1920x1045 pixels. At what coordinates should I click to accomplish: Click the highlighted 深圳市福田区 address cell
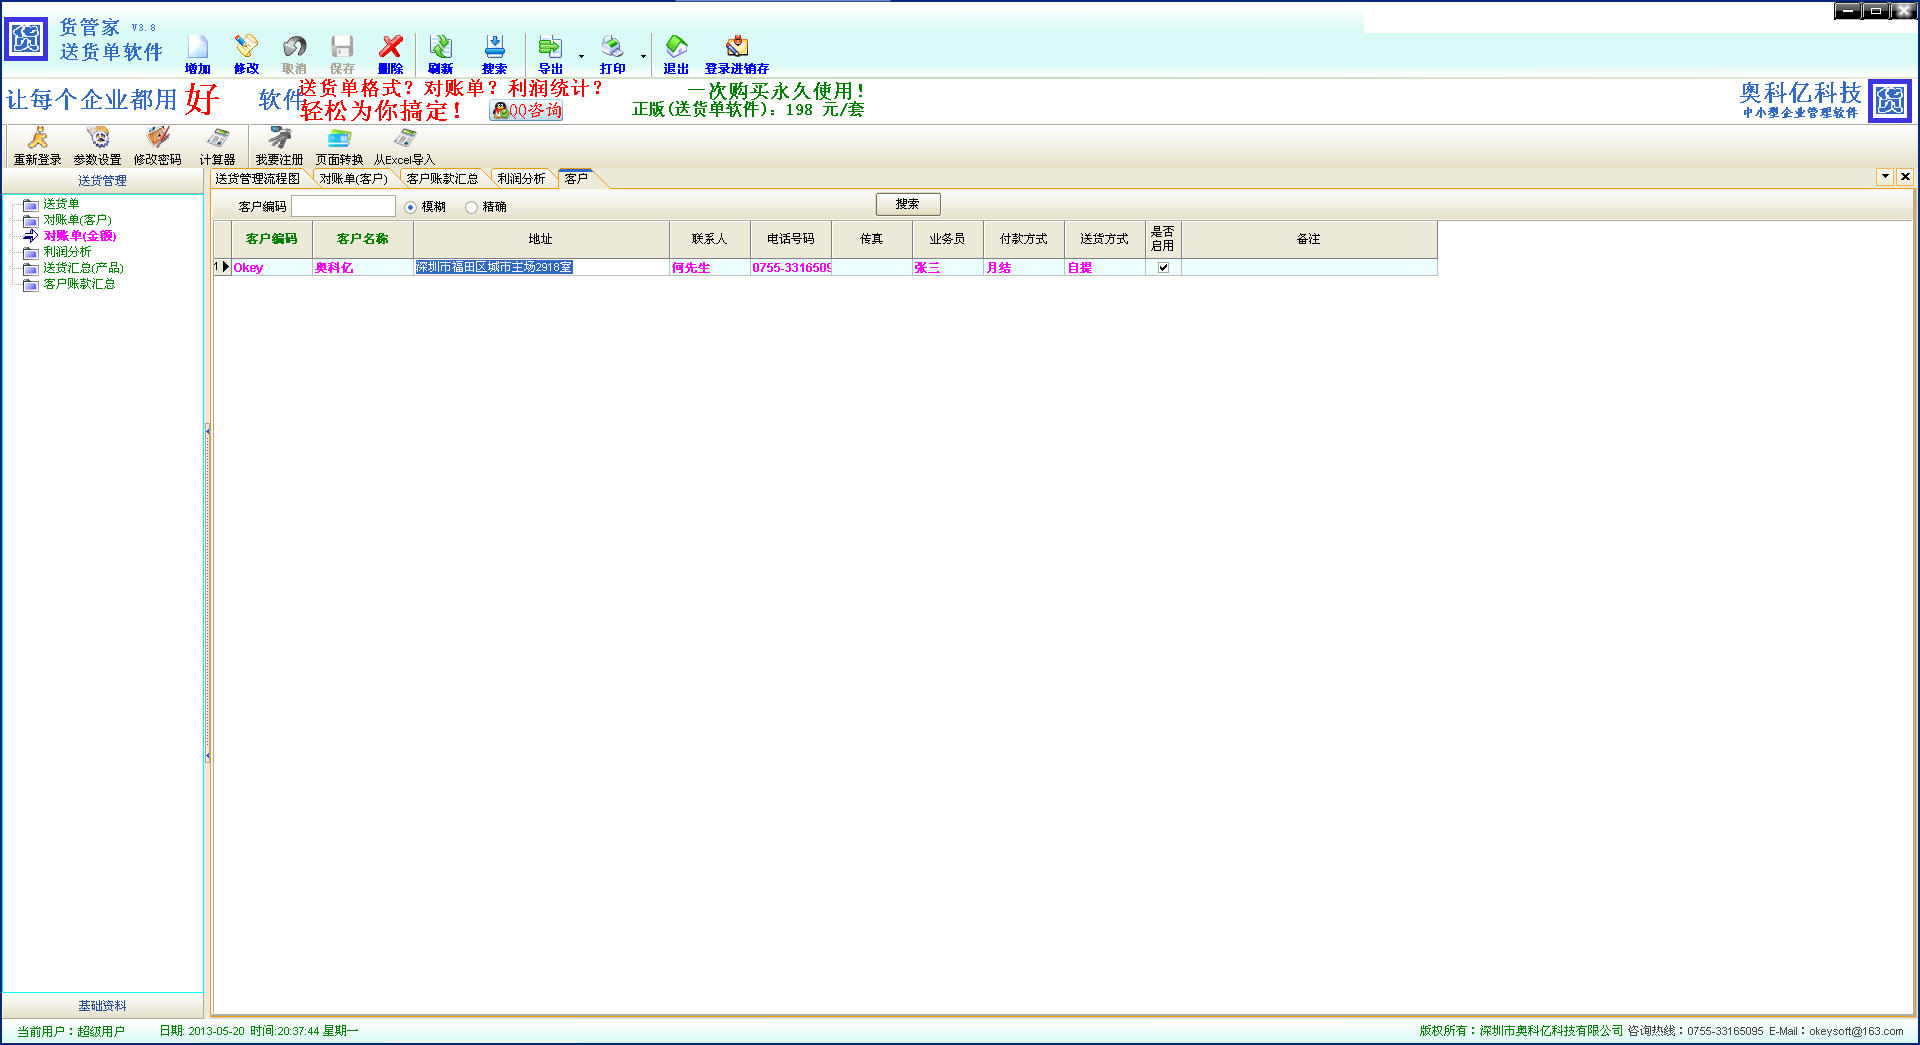(x=541, y=267)
